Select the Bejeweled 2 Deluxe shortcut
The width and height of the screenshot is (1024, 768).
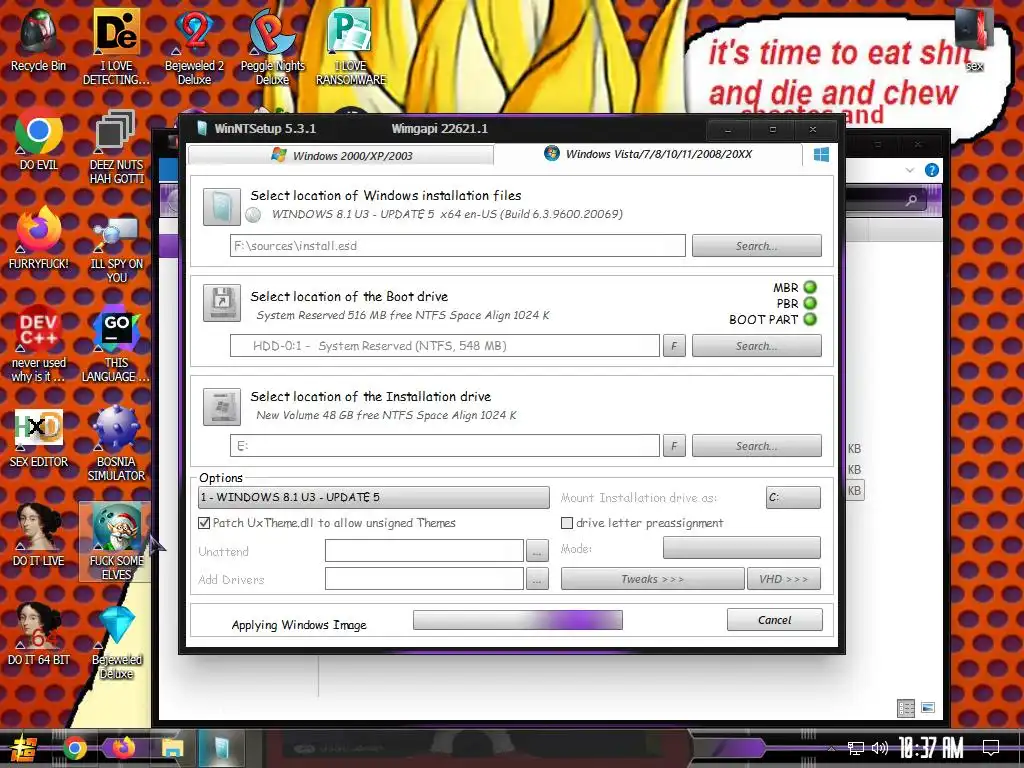coord(194,46)
